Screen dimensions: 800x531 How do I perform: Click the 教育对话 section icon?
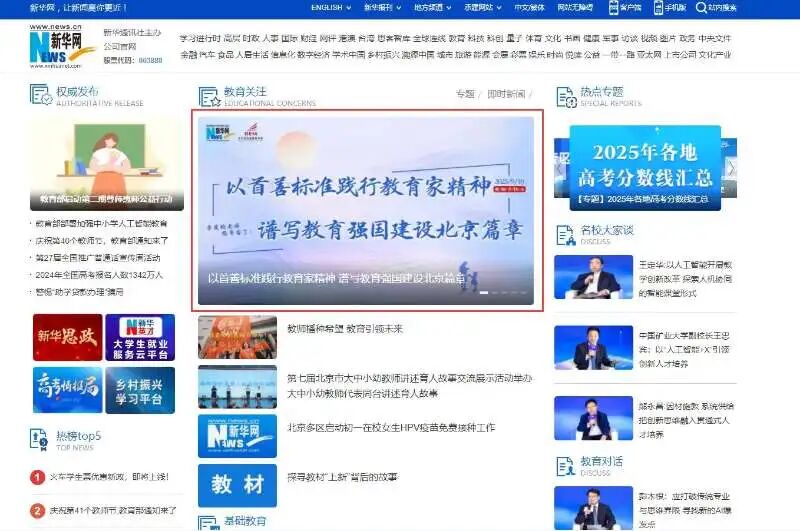click(x=565, y=465)
